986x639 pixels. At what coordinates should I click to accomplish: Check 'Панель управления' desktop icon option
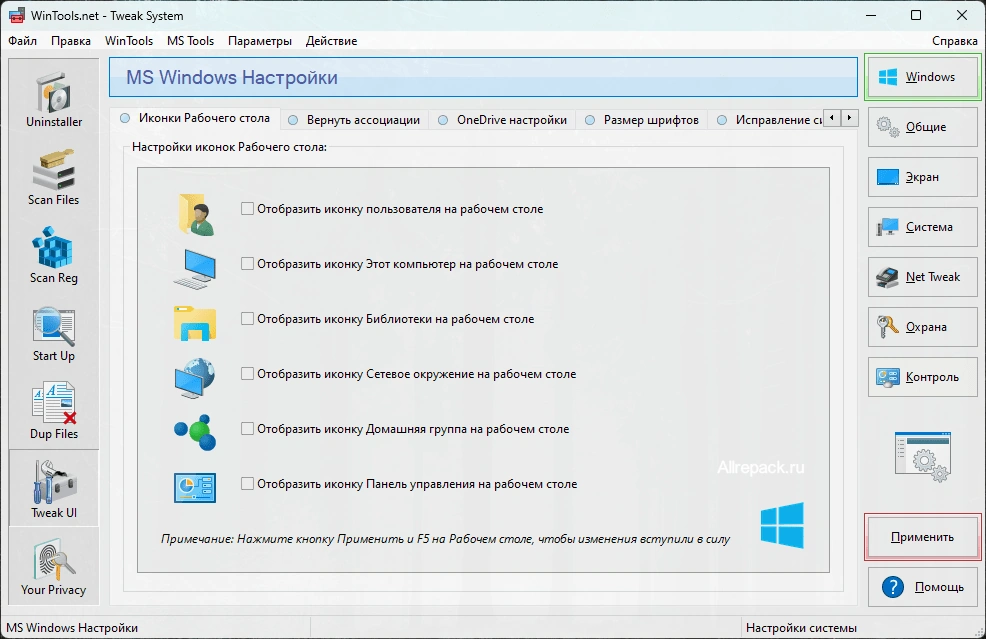pos(247,484)
